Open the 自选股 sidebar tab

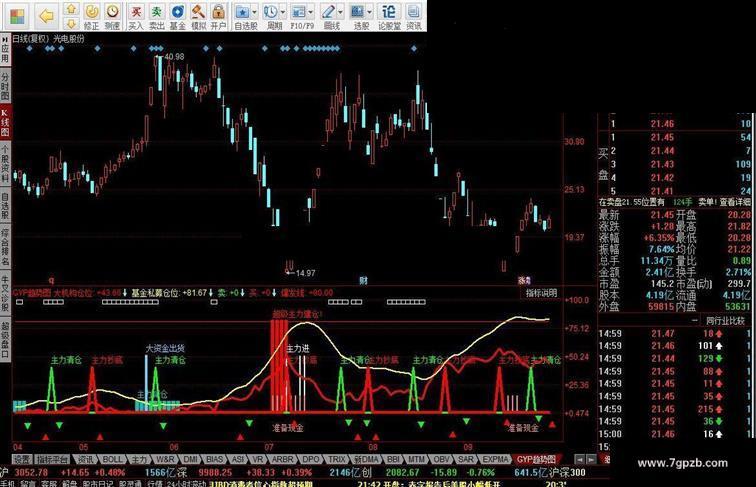(x=5, y=205)
